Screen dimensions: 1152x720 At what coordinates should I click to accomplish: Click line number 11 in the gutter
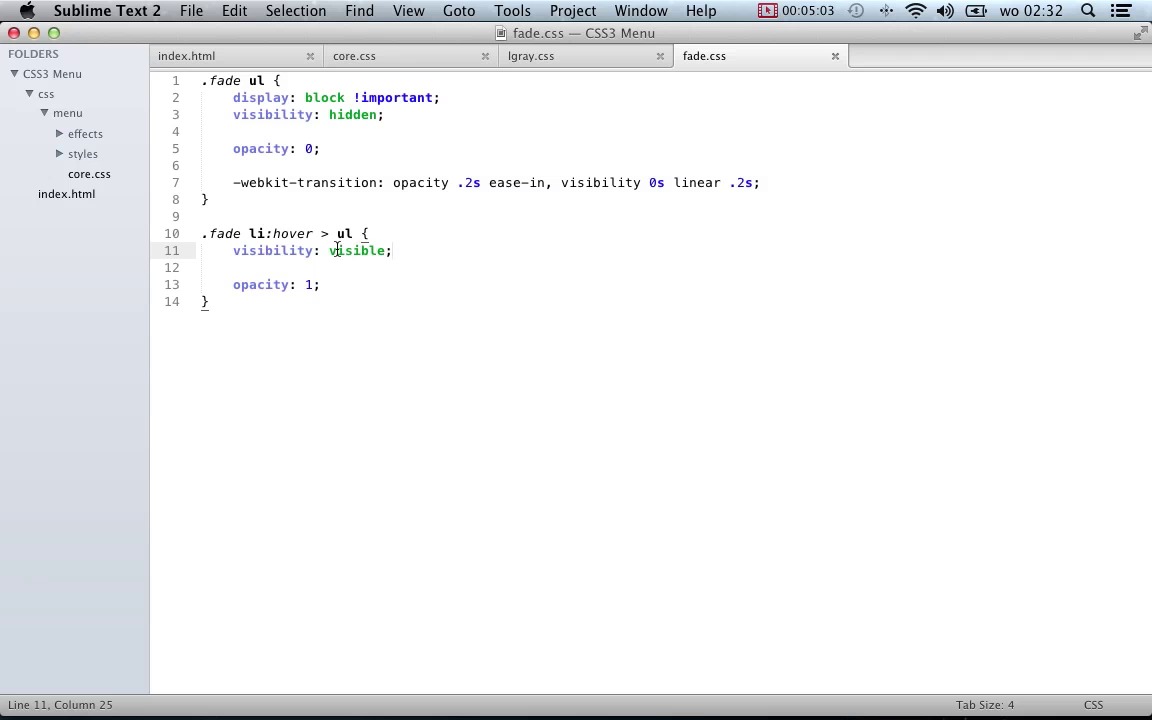click(x=172, y=251)
